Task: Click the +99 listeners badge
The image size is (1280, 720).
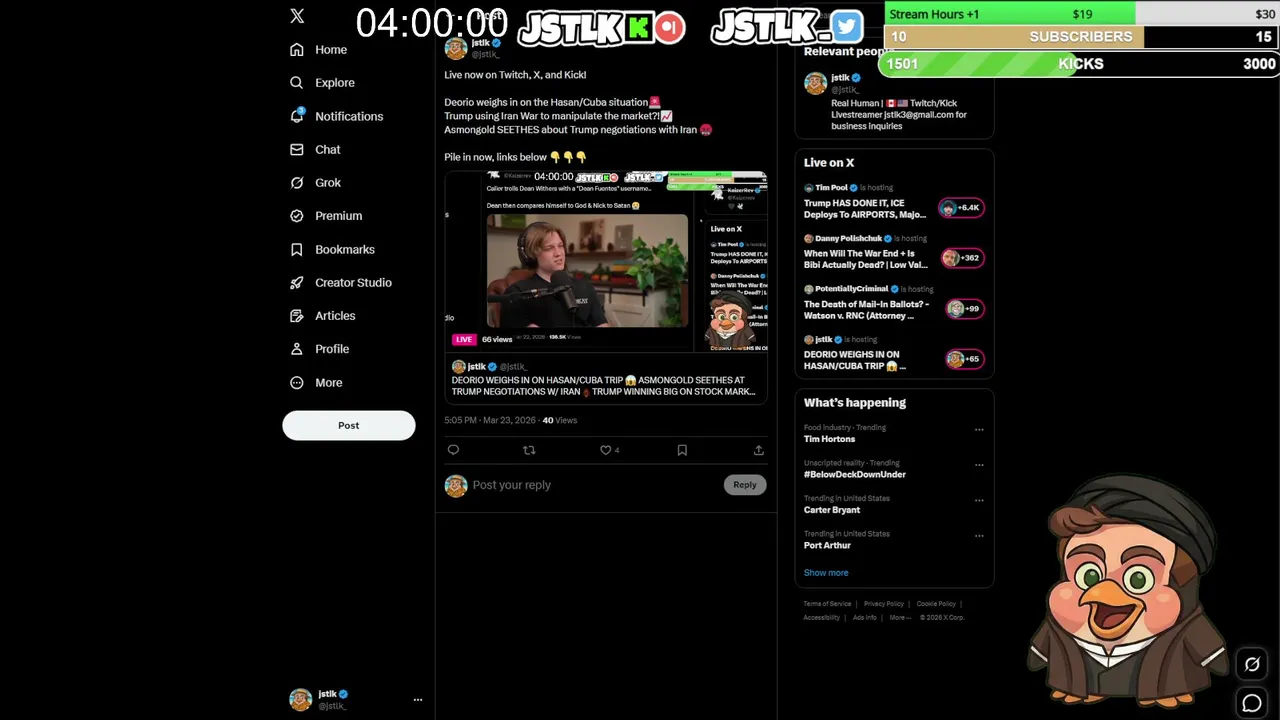Action: pyautogui.click(x=964, y=309)
